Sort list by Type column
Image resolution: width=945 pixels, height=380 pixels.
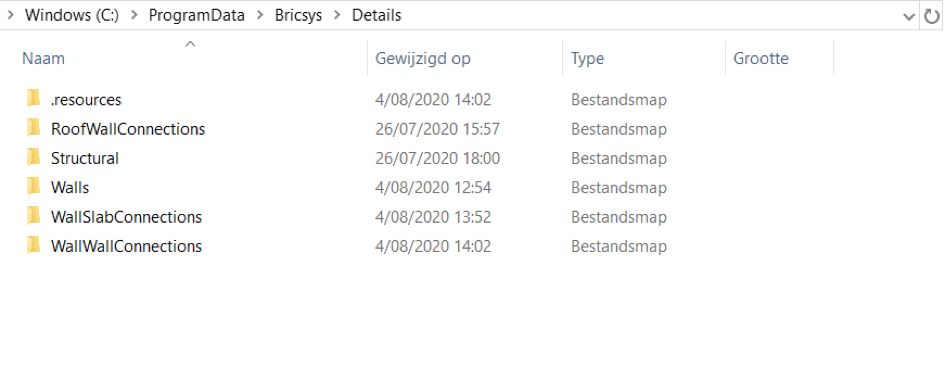tap(644, 58)
